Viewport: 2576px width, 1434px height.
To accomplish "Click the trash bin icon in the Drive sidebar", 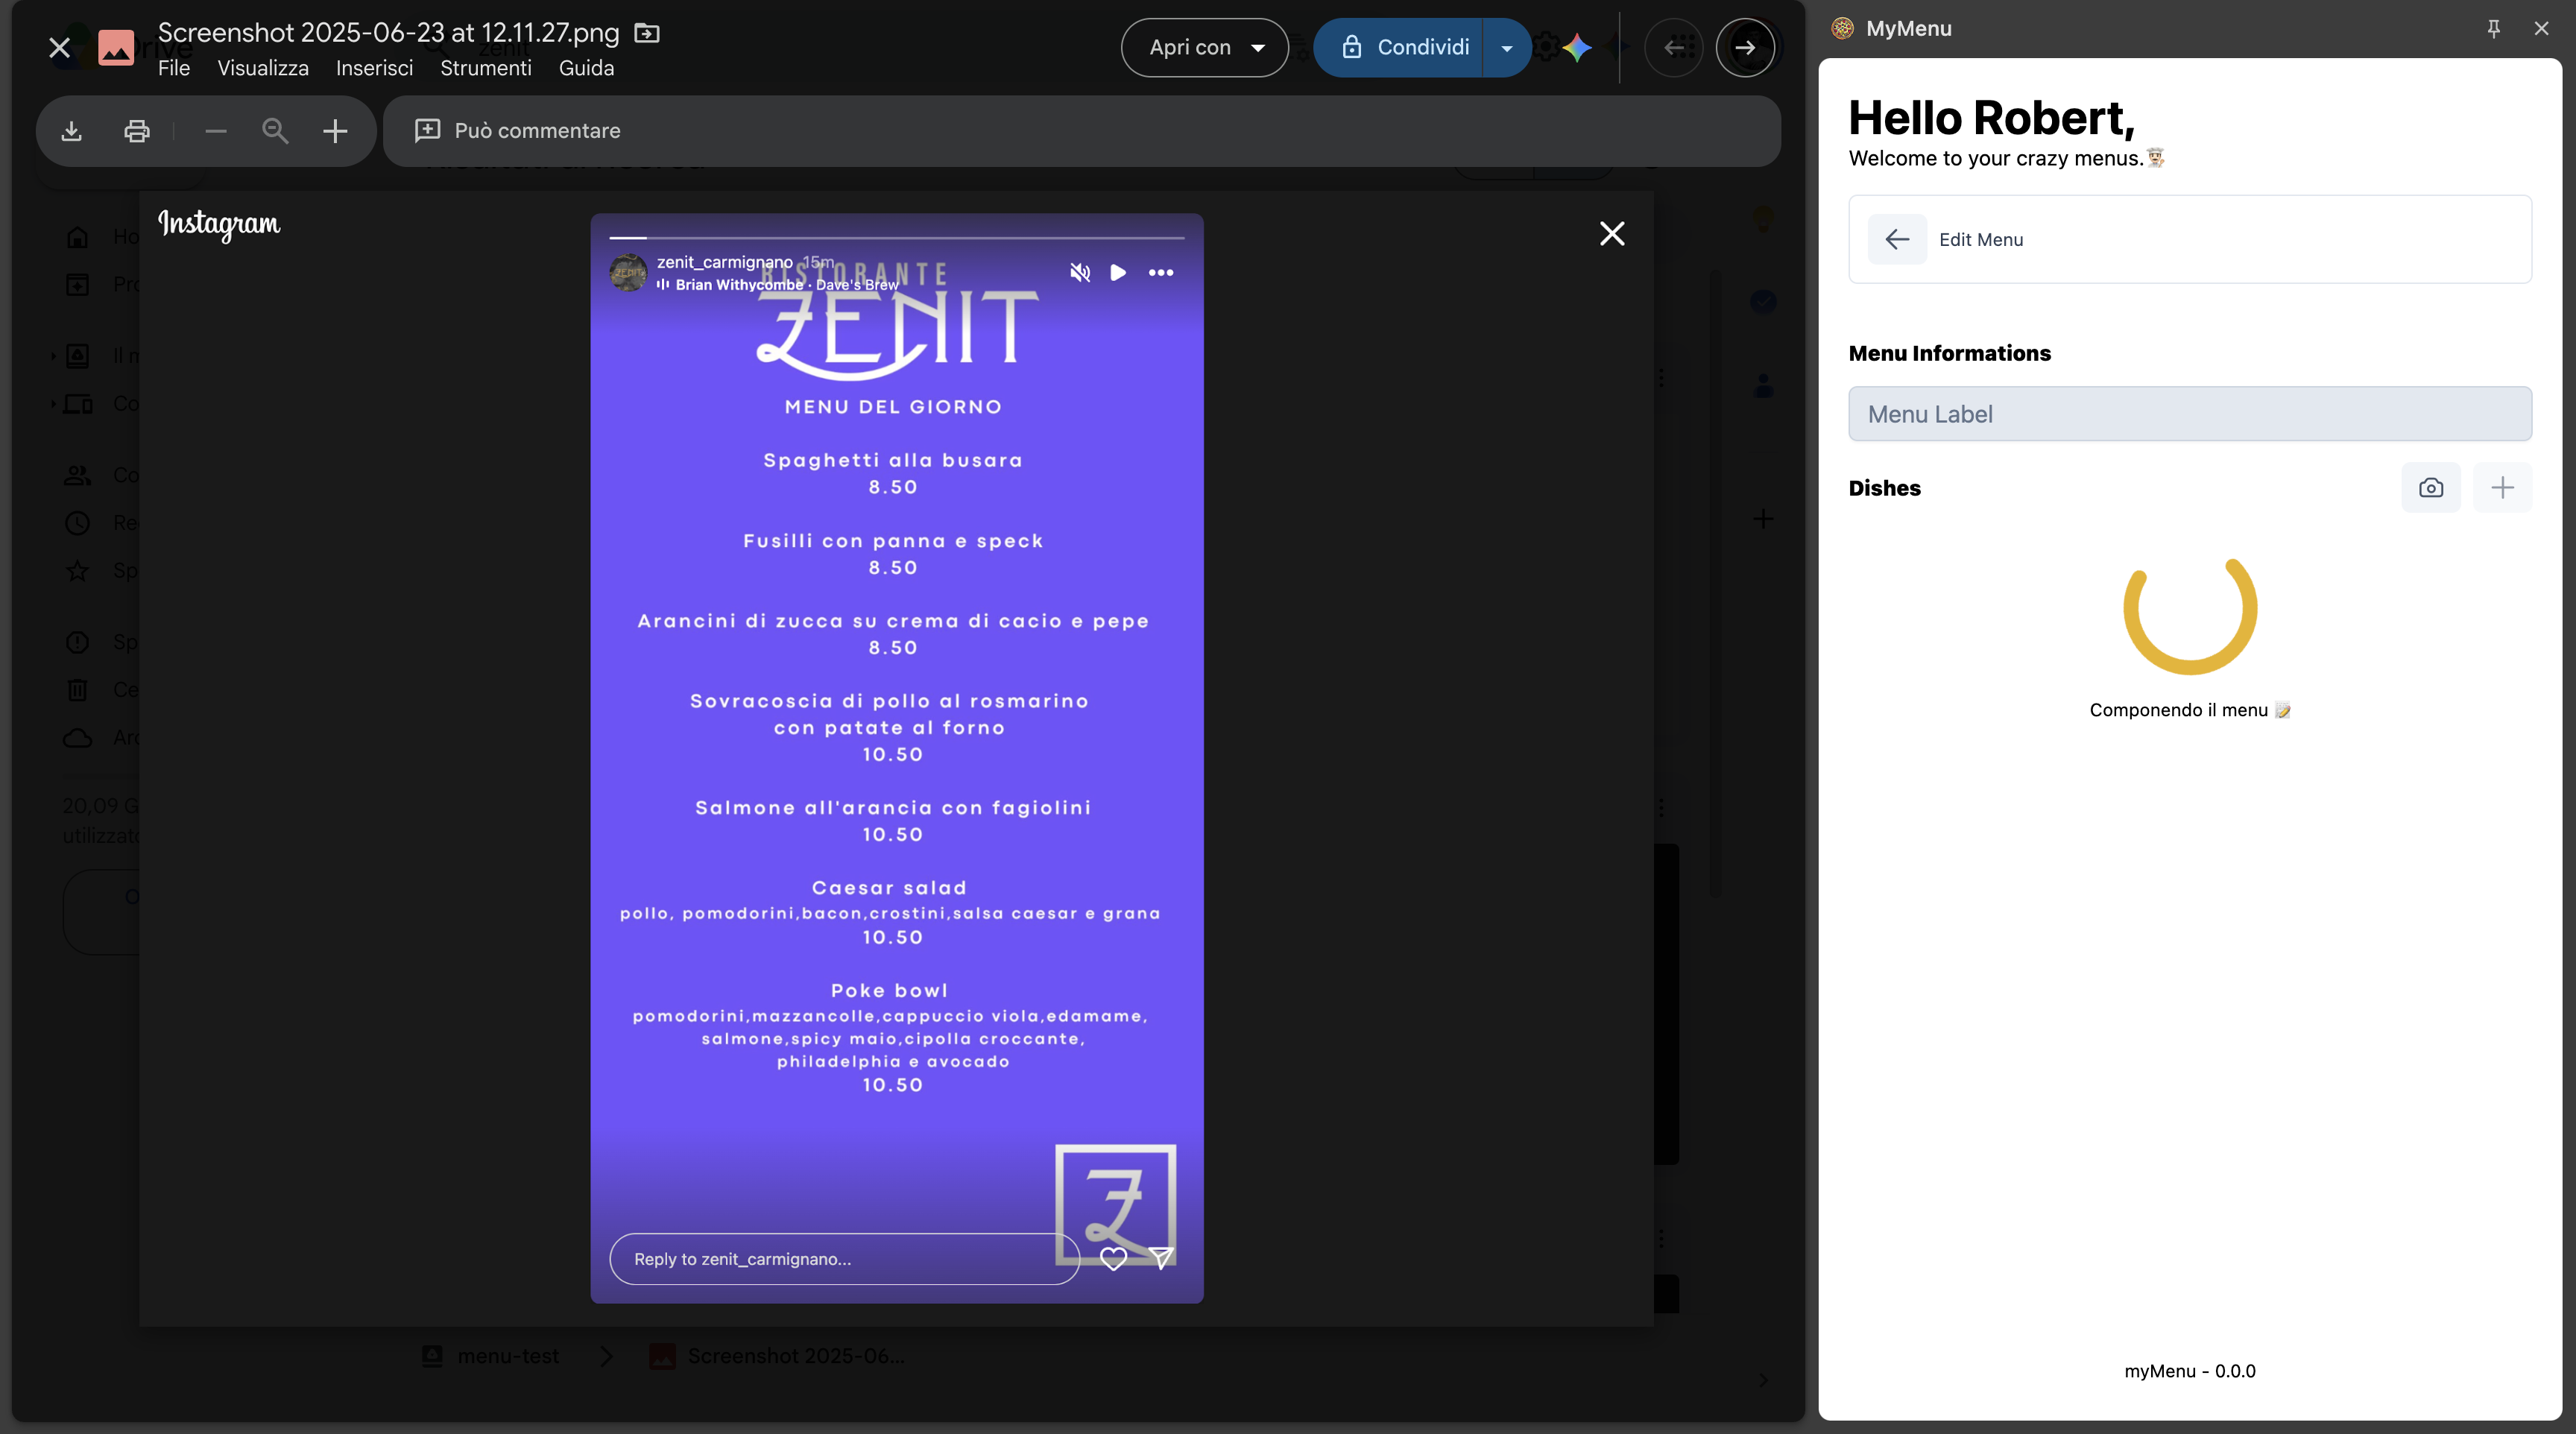I will point(77,690).
